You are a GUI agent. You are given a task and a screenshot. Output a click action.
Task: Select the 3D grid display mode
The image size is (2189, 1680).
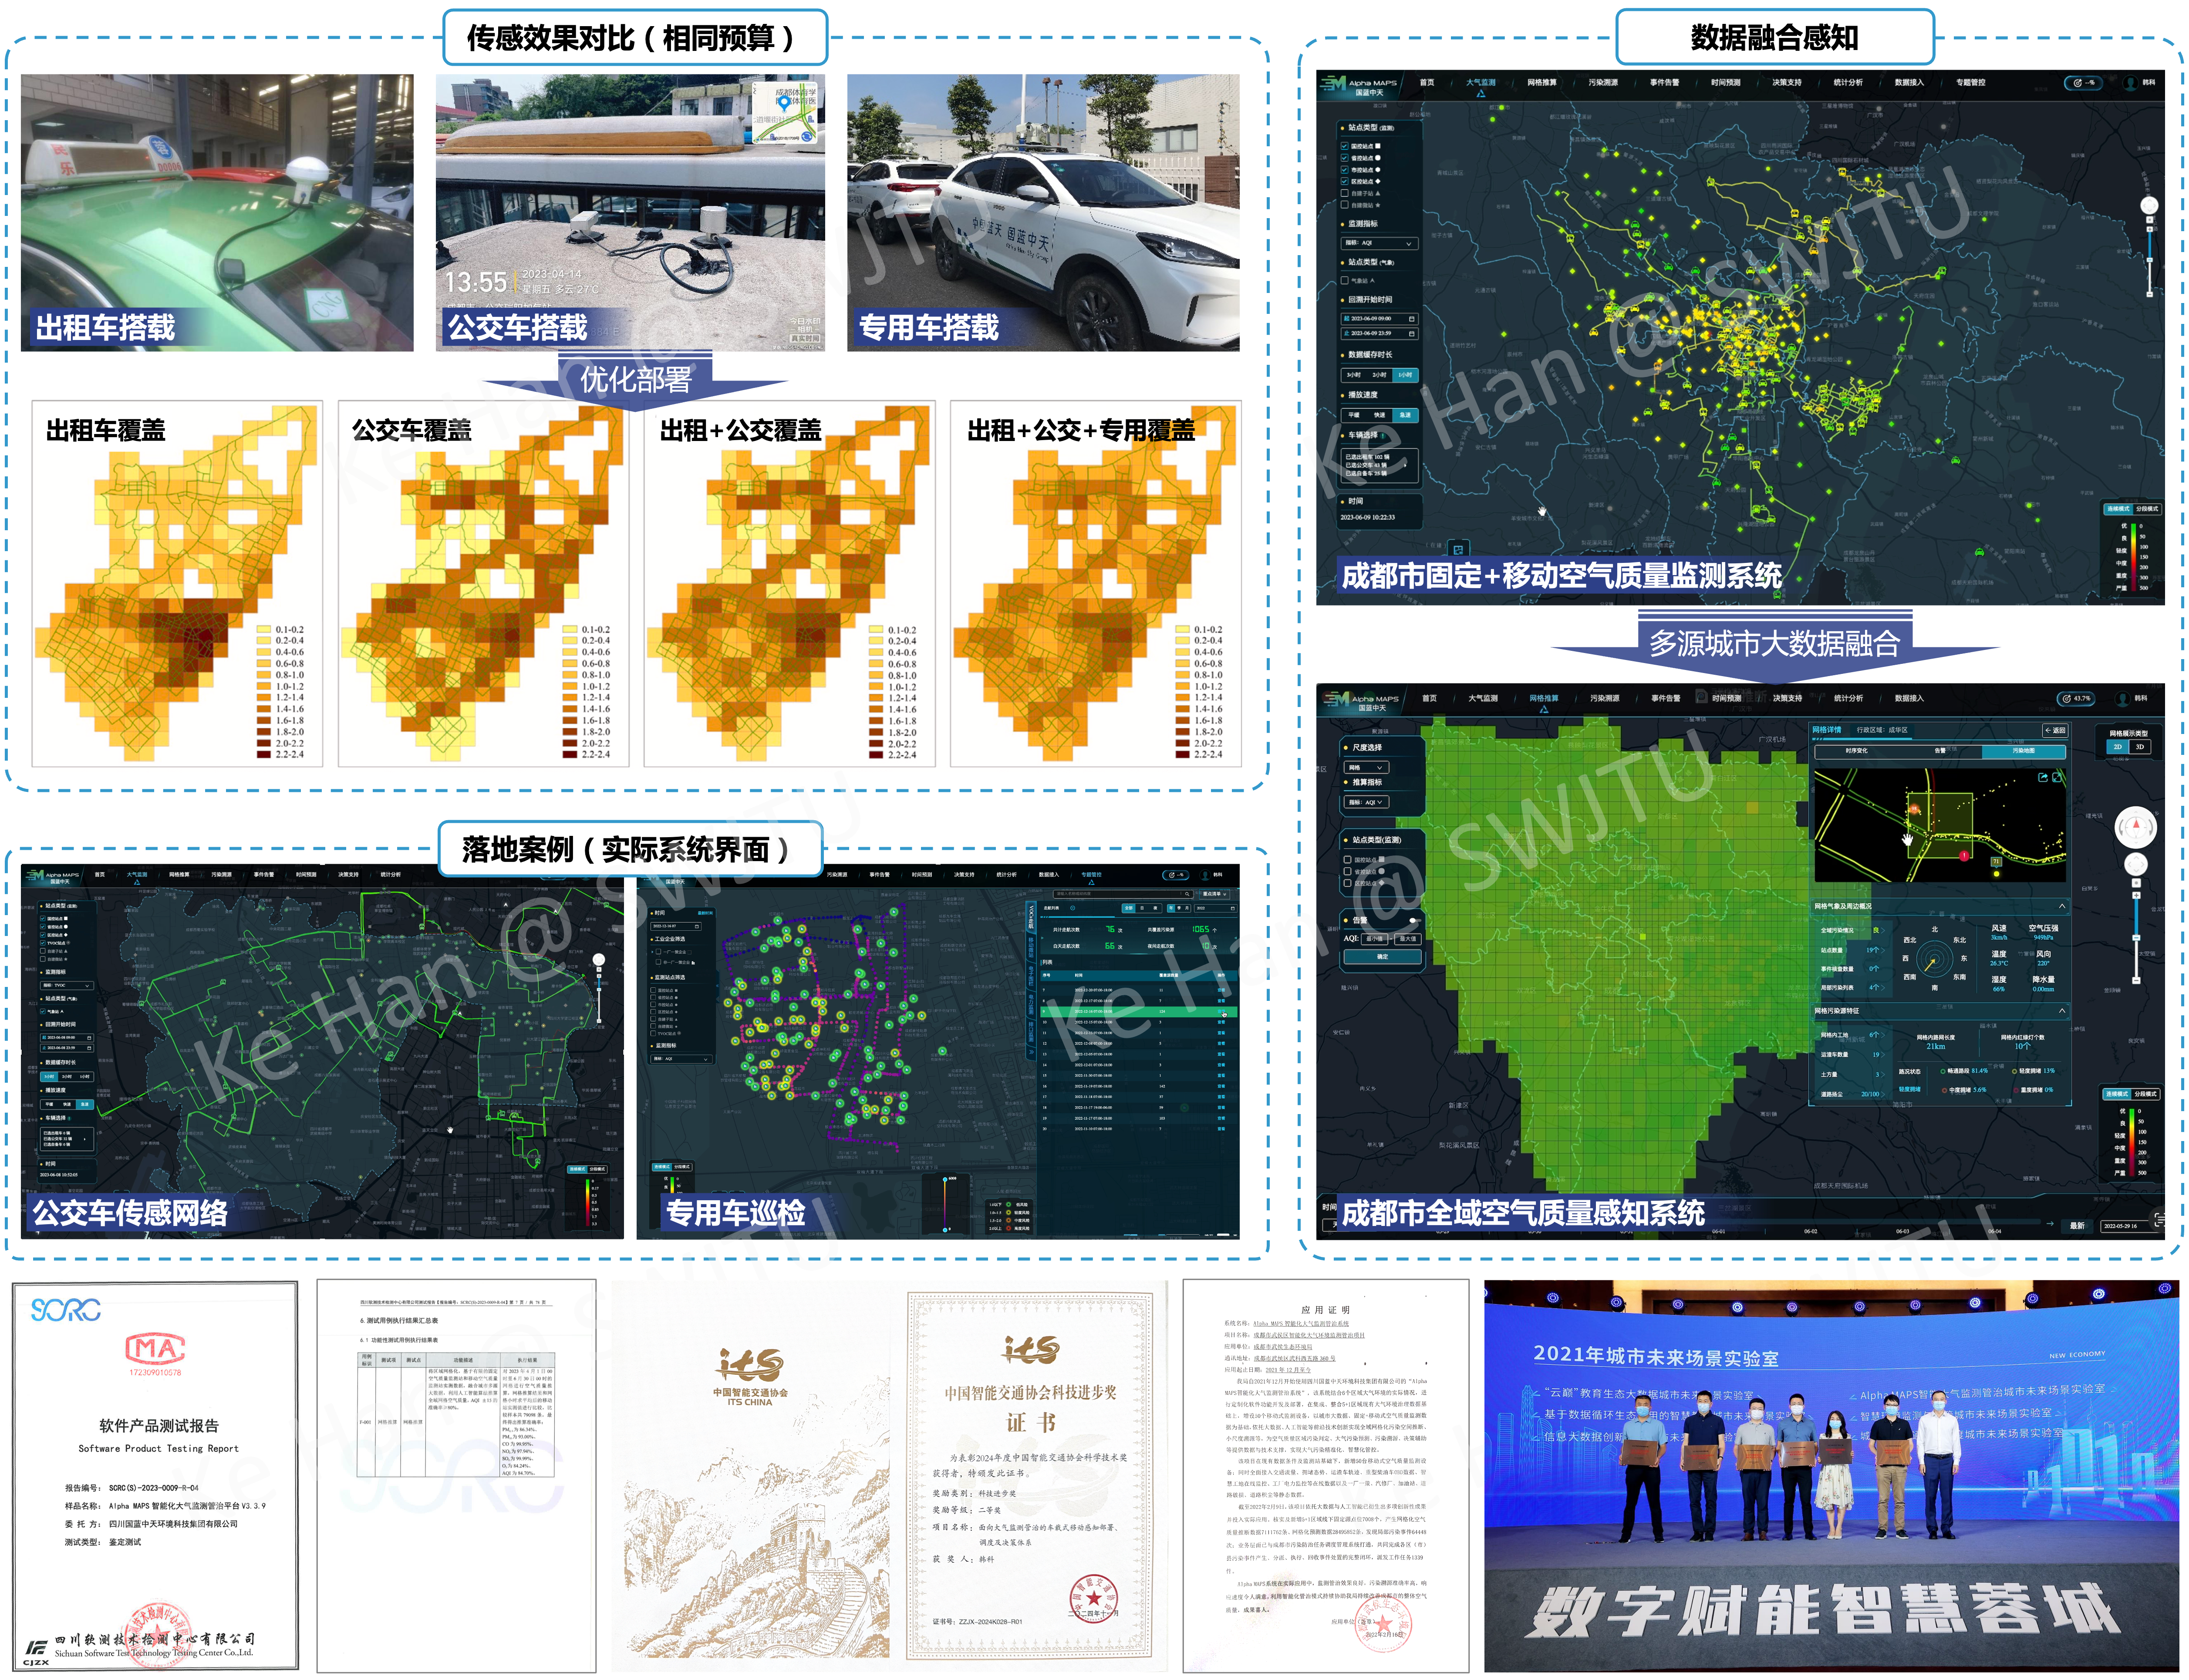2140,747
